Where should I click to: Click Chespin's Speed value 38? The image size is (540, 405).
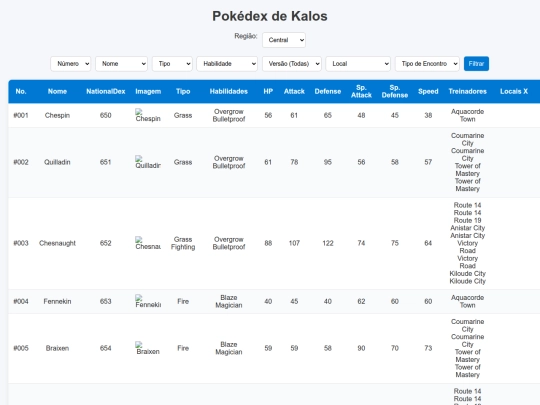click(x=428, y=115)
